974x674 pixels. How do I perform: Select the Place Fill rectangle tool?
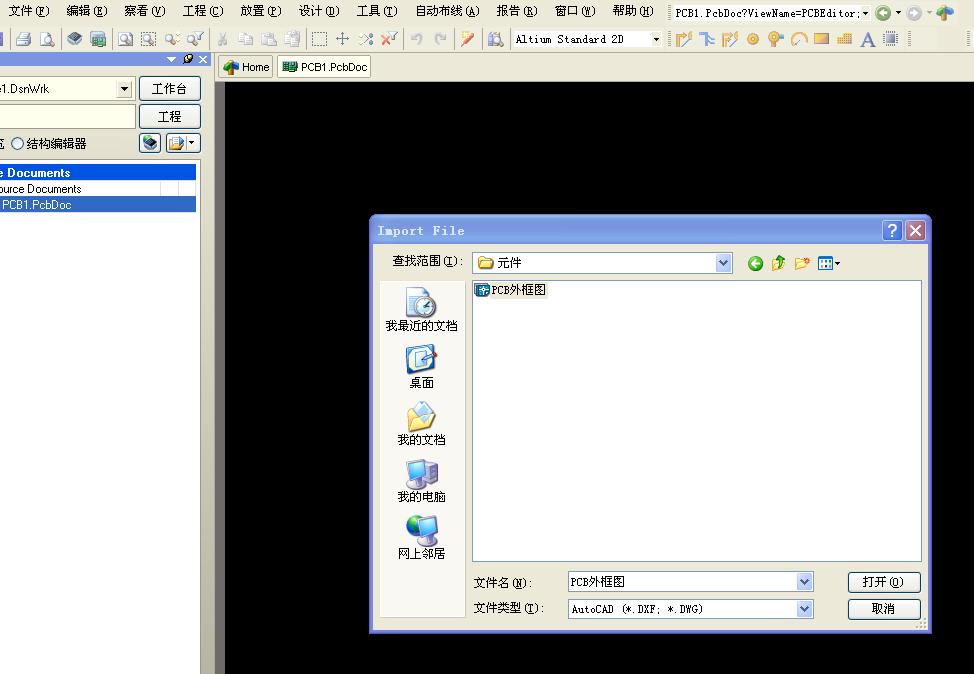(821, 39)
